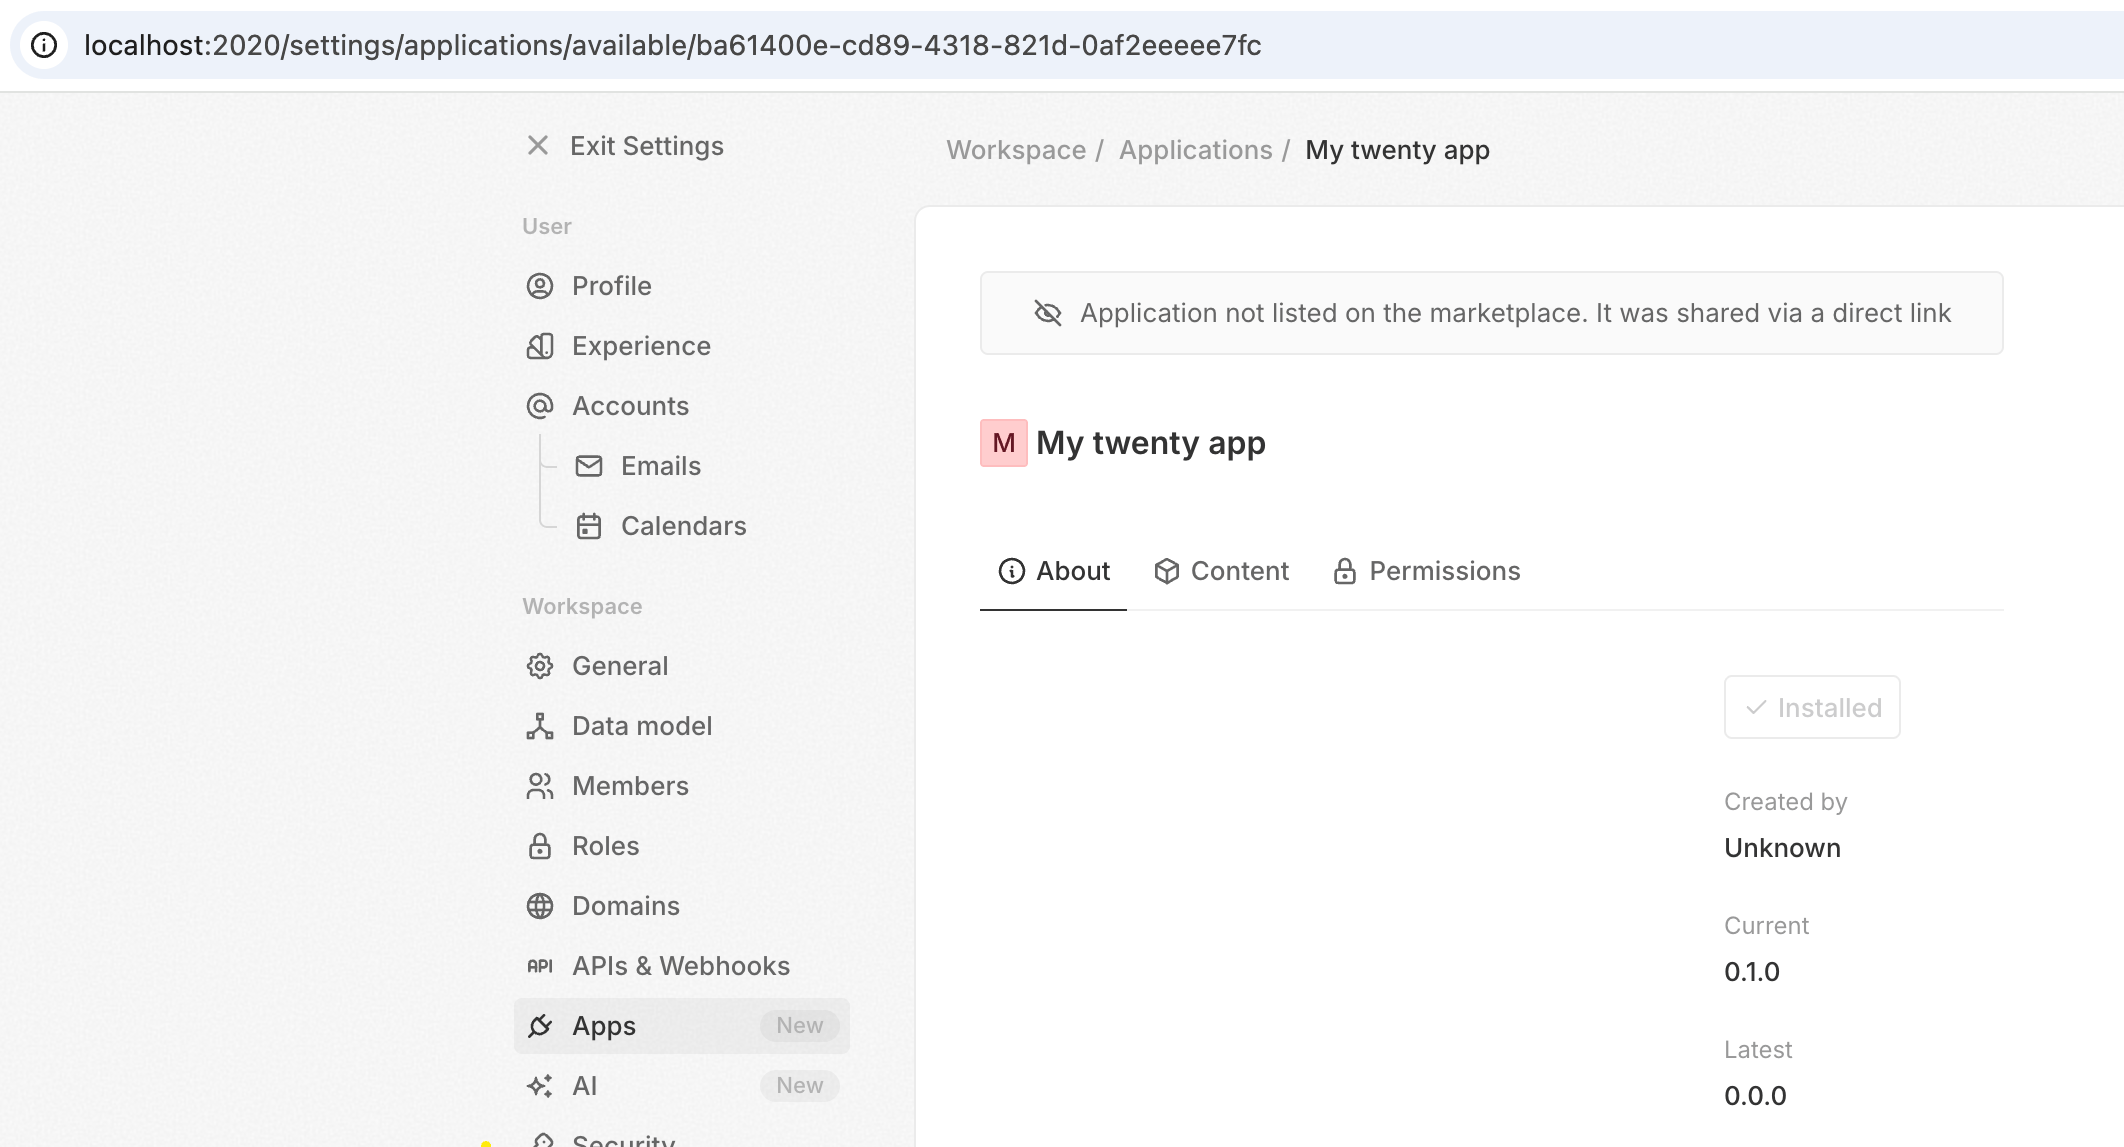Click the Accounts at-sign icon

pyautogui.click(x=540, y=406)
